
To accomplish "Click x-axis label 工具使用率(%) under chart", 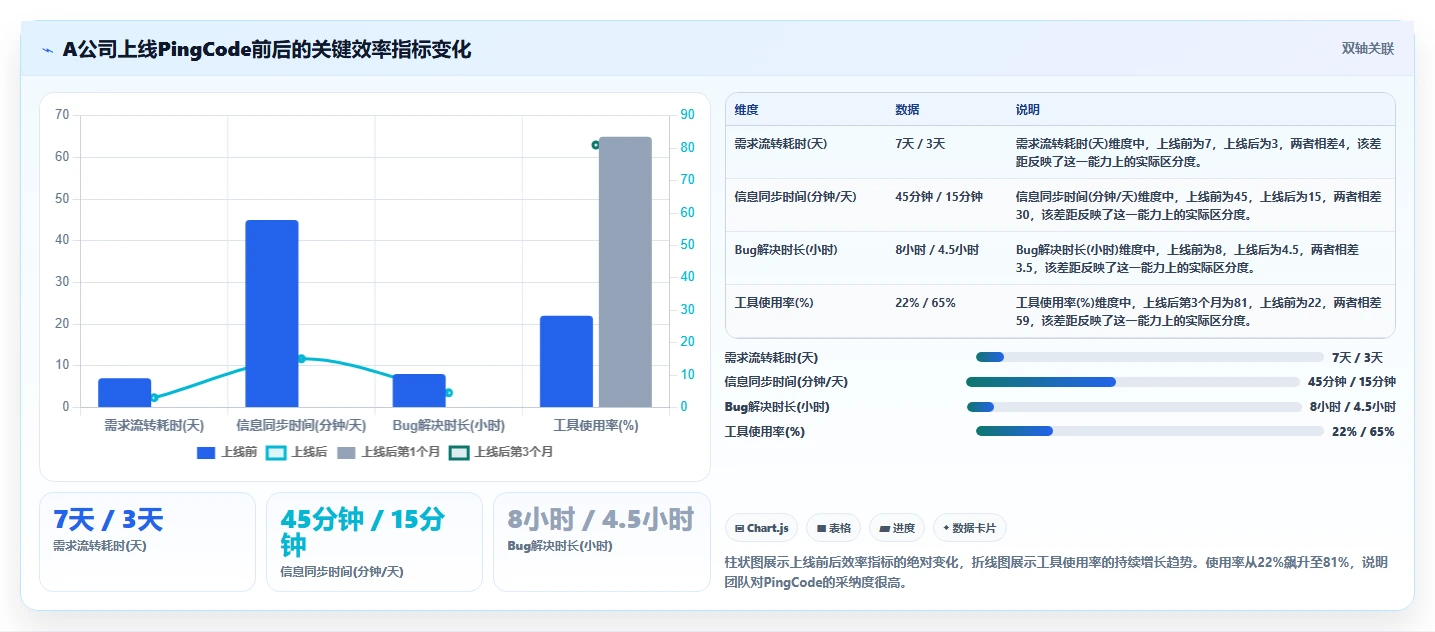I will coord(596,426).
